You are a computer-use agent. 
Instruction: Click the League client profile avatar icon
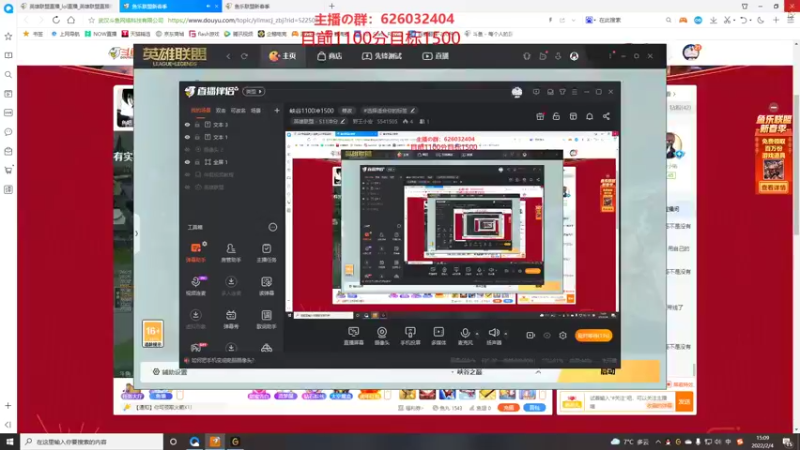[574, 56]
